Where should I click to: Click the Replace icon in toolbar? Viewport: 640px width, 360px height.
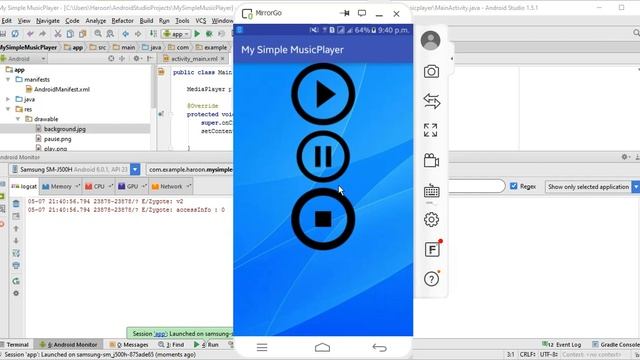pos(110,34)
